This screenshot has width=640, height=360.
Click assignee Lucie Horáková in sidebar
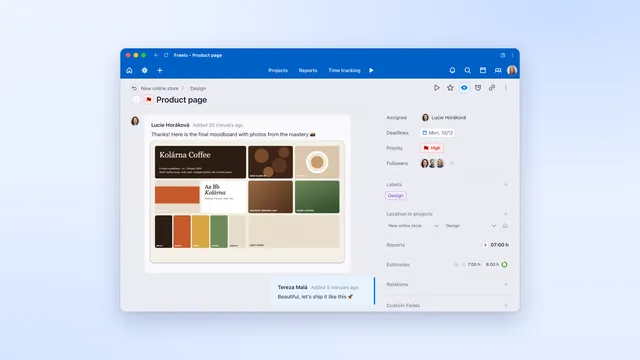(444, 118)
